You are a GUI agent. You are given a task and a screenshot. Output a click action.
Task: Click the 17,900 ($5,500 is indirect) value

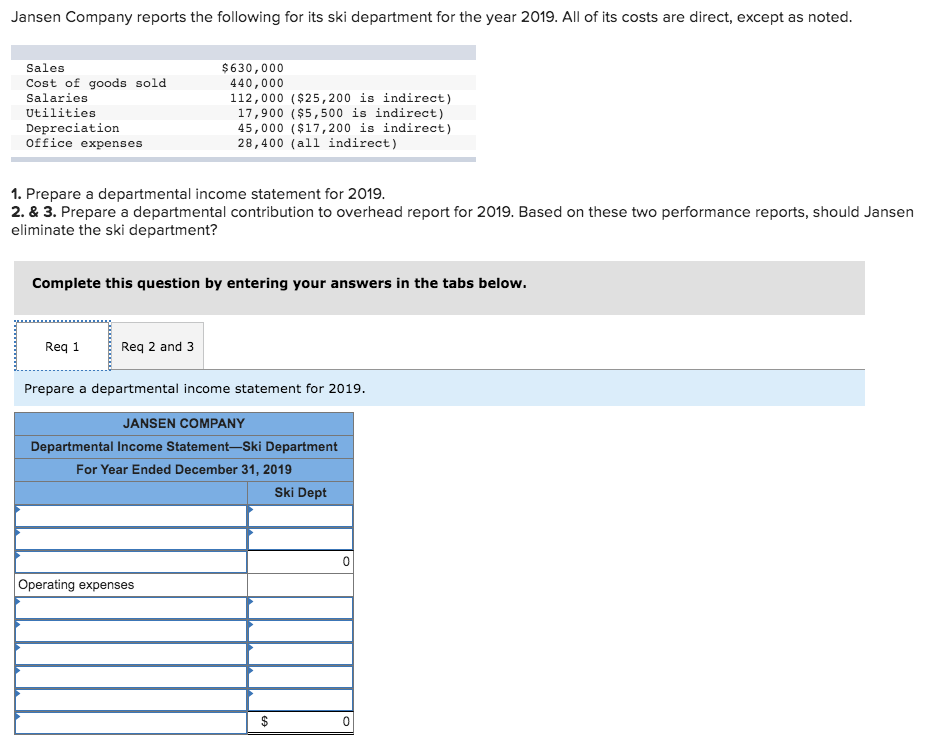pyautogui.click(x=341, y=113)
